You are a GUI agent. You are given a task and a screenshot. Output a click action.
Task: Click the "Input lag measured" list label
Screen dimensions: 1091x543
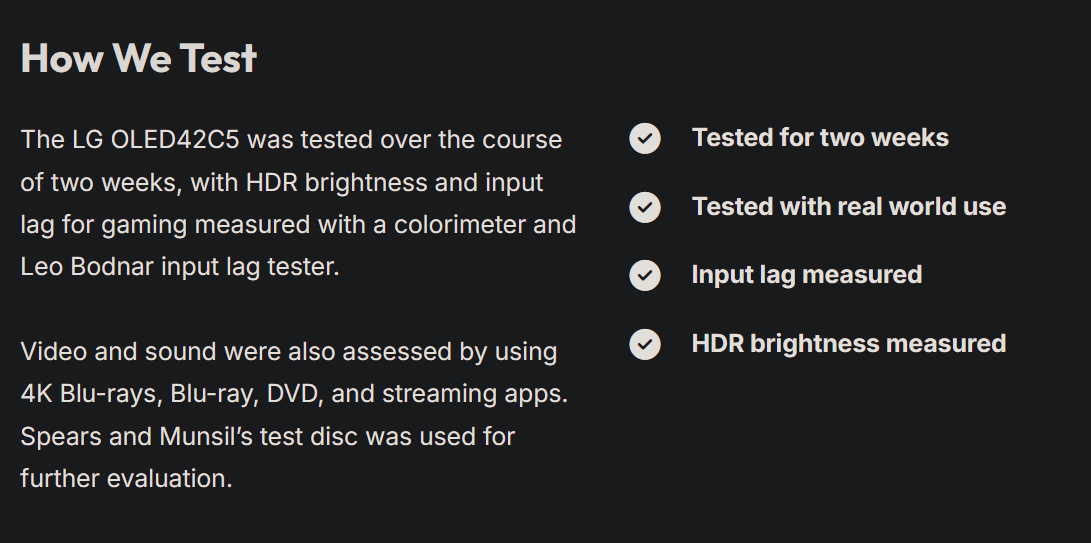coord(806,275)
